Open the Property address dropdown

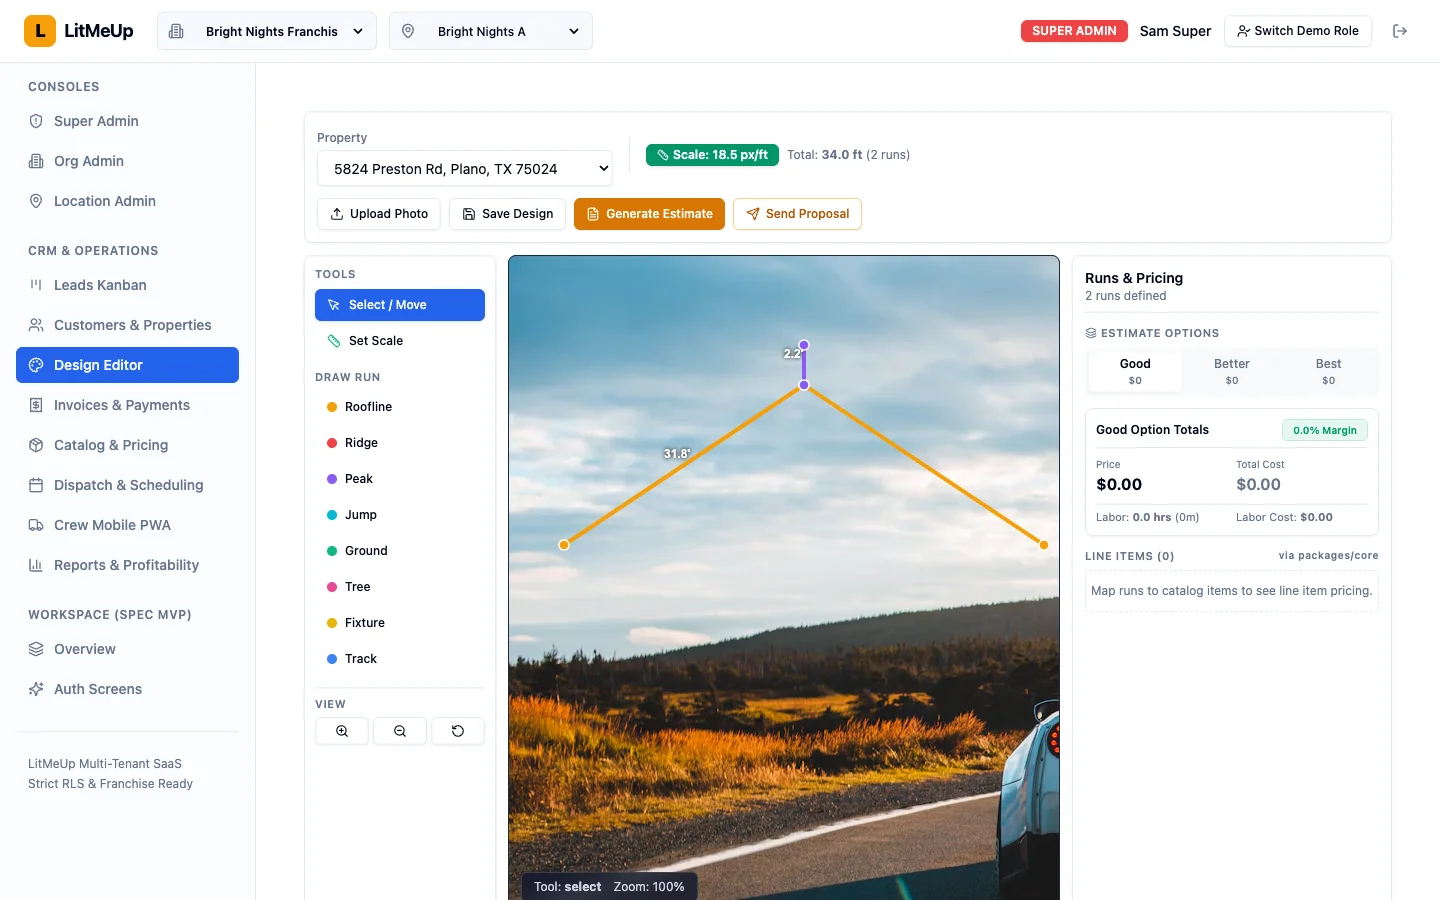[465, 169]
